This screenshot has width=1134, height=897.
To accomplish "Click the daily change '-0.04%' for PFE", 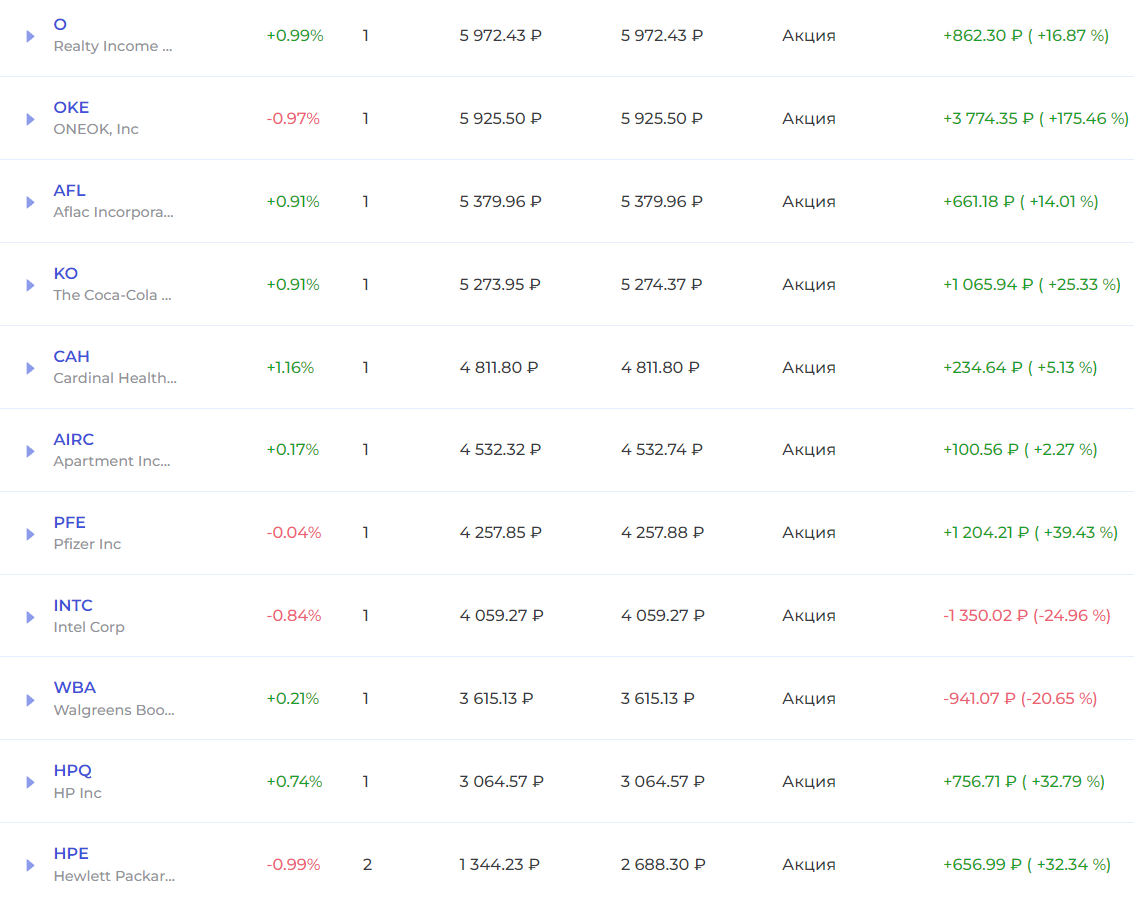I will pyautogui.click(x=294, y=532).
